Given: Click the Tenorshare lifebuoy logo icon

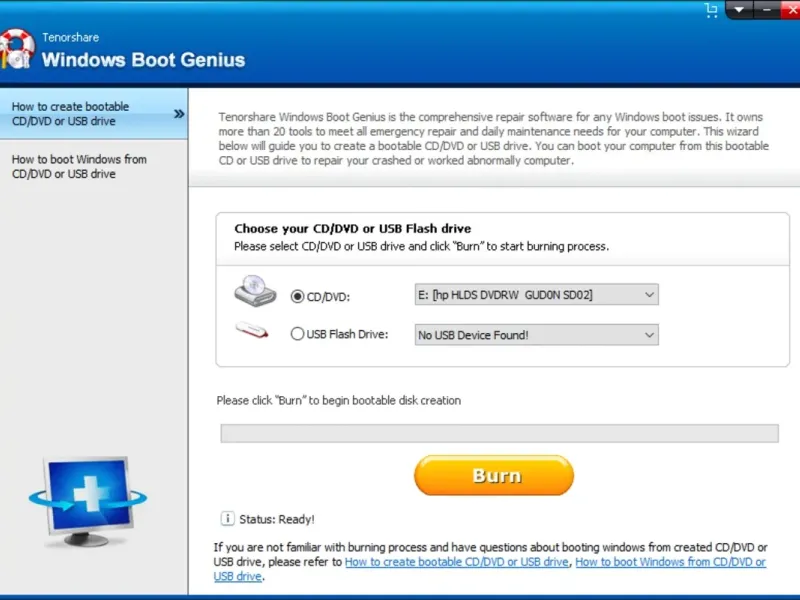Looking at the screenshot, I should coord(17,49).
